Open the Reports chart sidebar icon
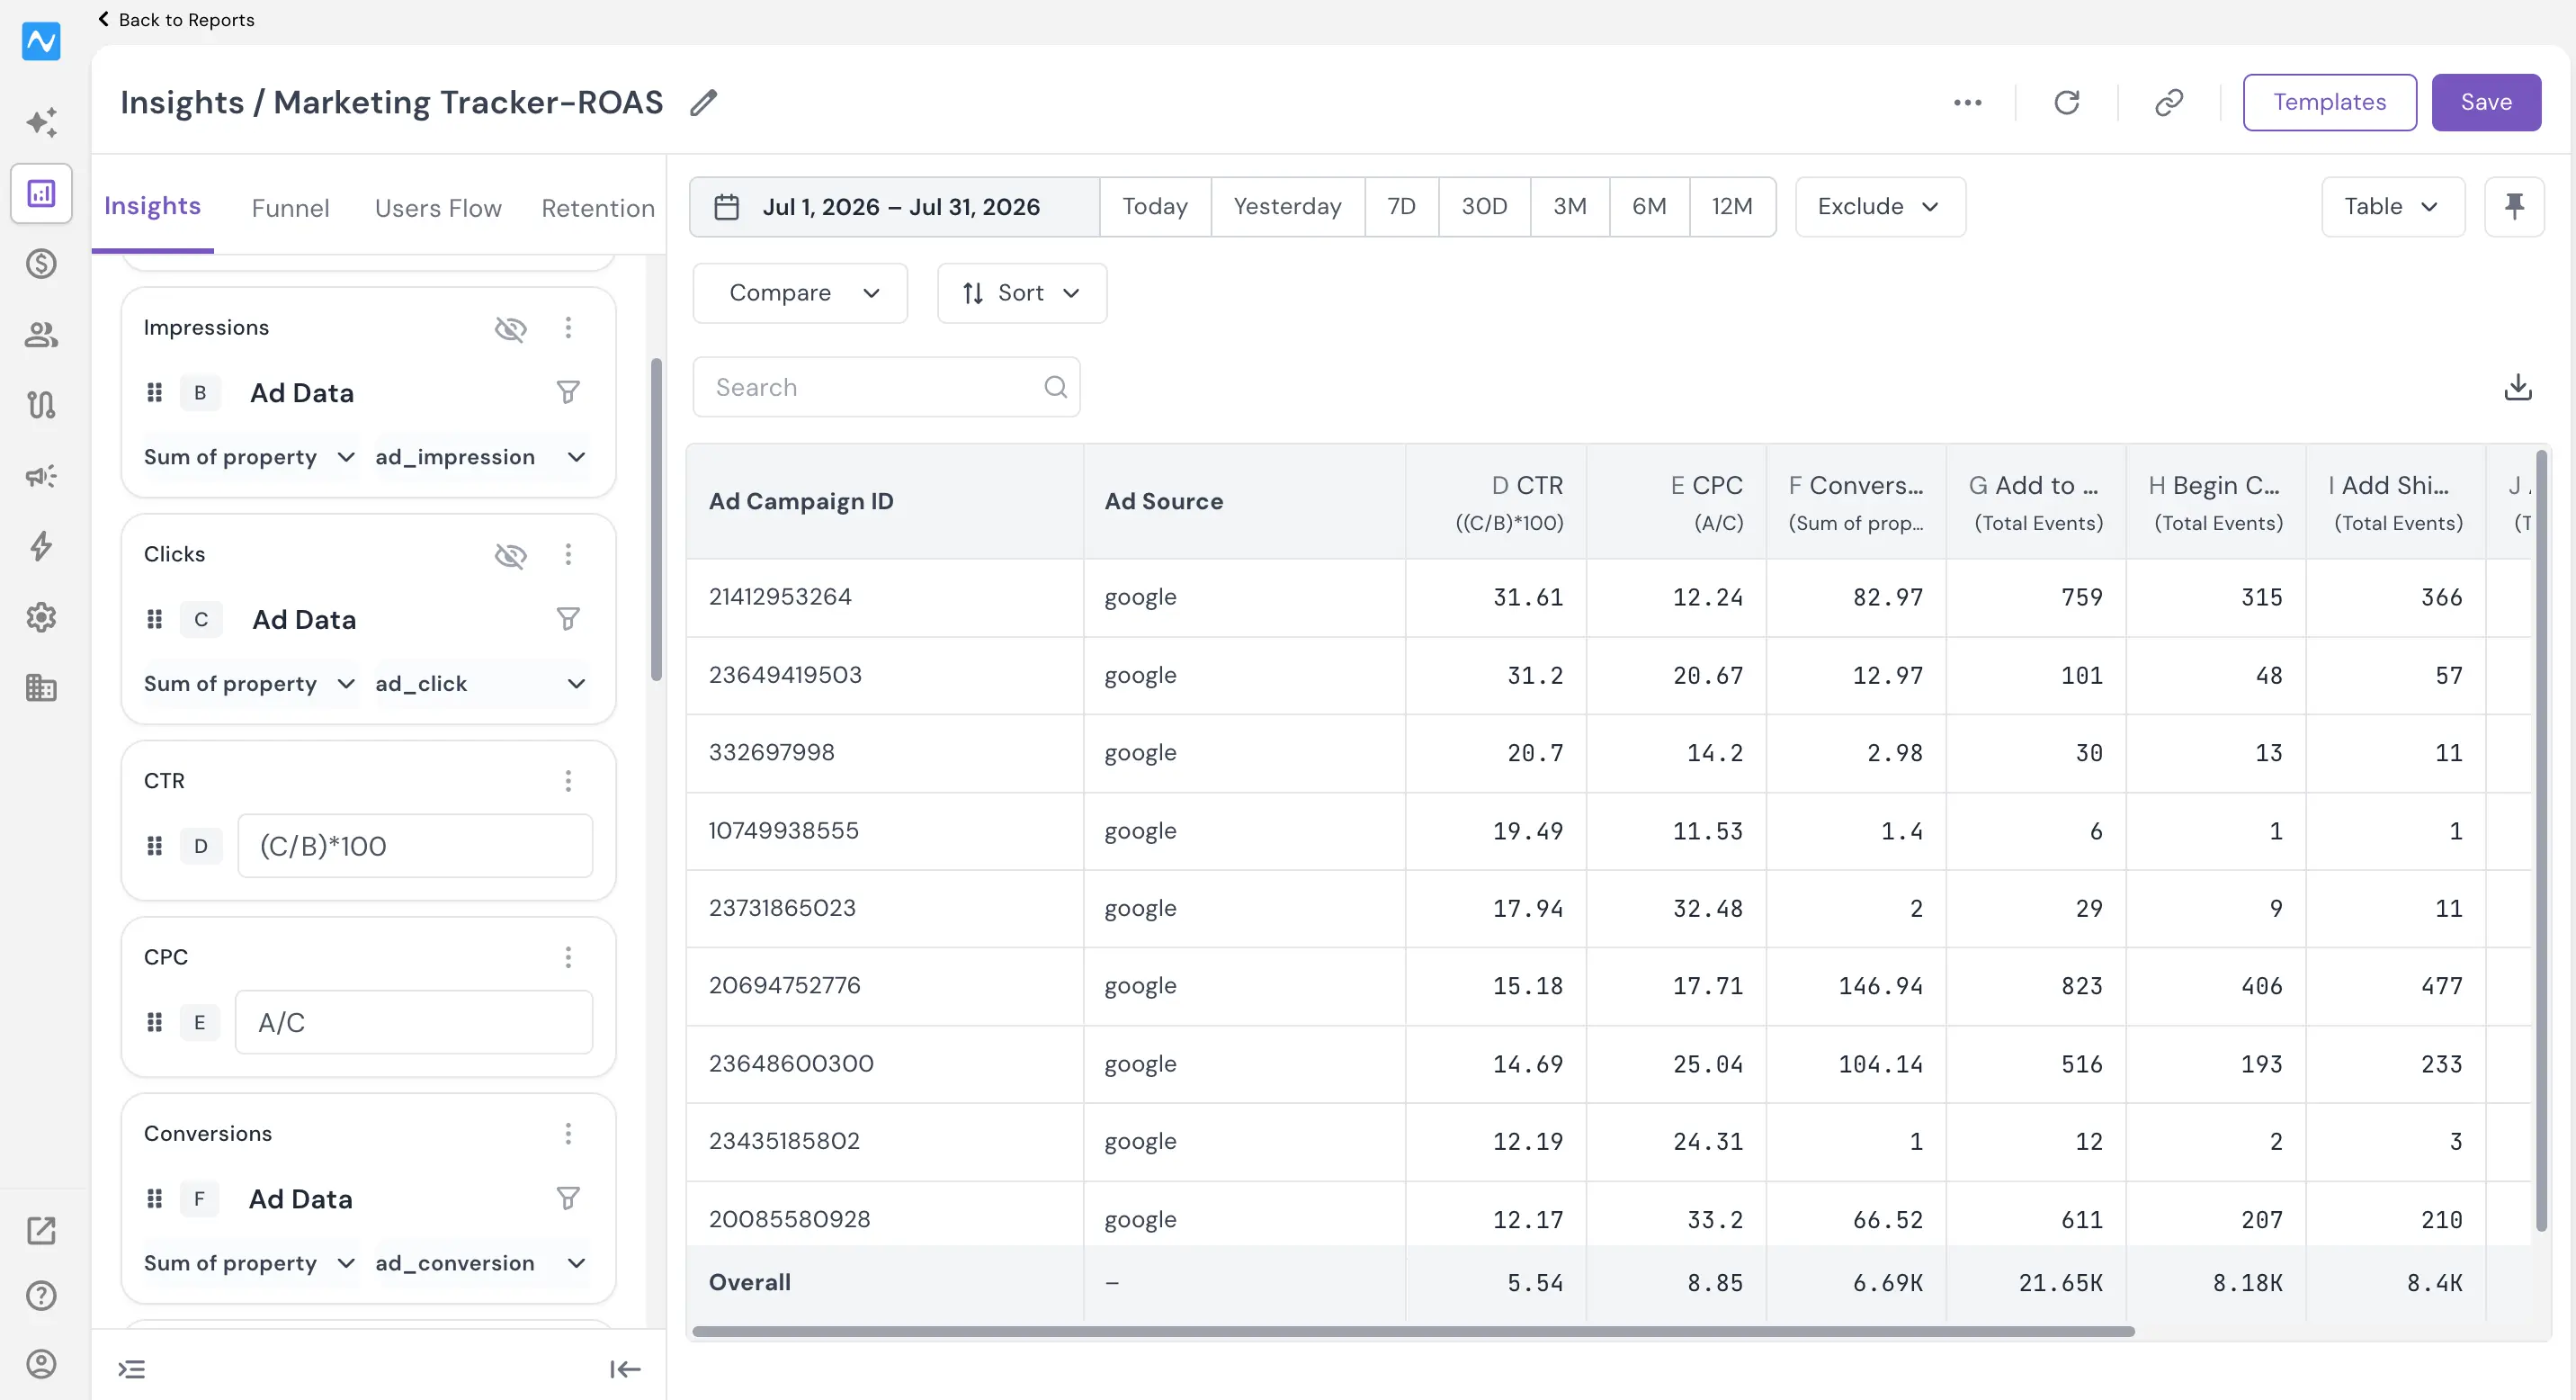The width and height of the screenshot is (2576, 1400). [x=41, y=193]
